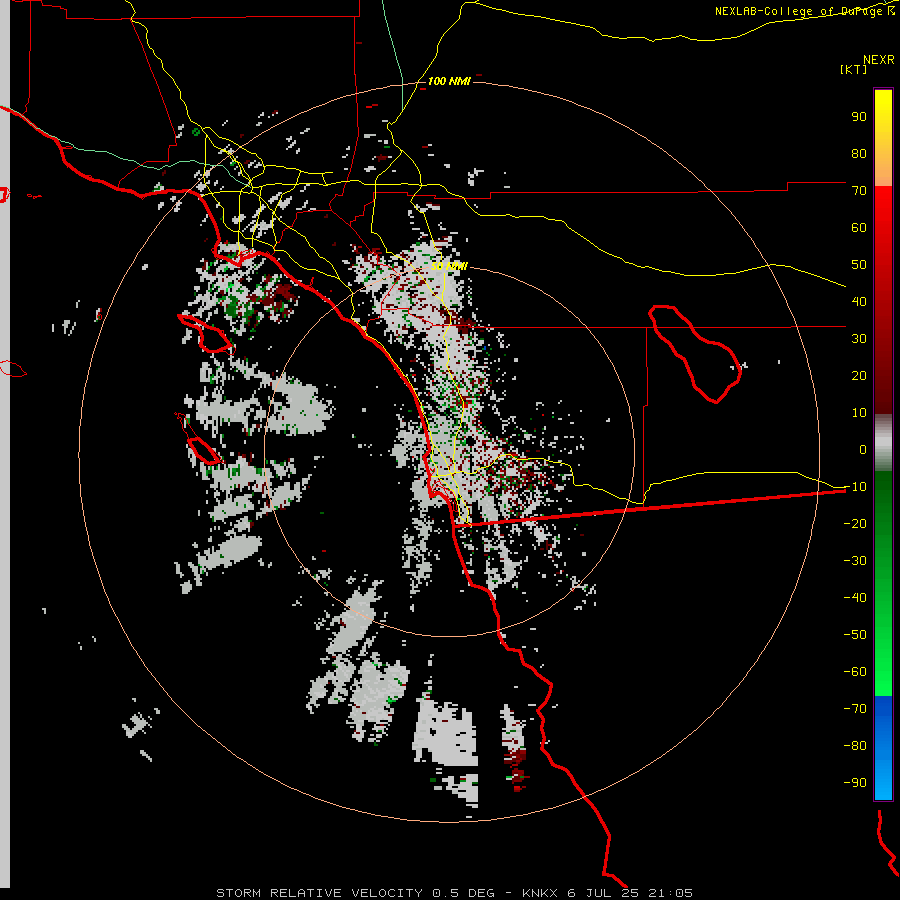The height and width of the screenshot is (900, 900).
Task: Click the 30 value on velocity scale
Action: coord(859,339)
